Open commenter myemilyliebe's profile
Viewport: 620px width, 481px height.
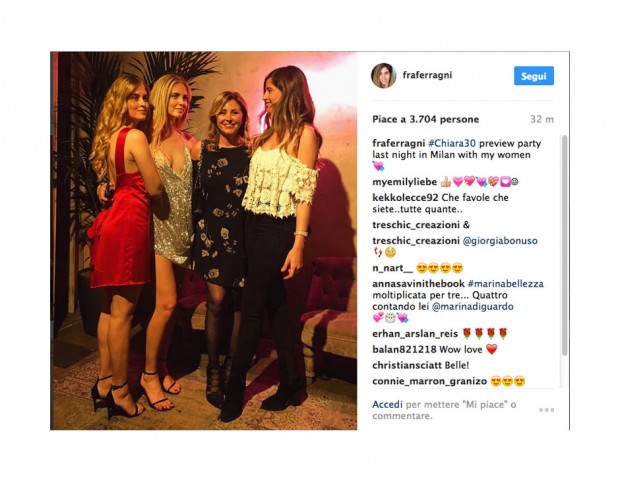click(x=405, y=182)
